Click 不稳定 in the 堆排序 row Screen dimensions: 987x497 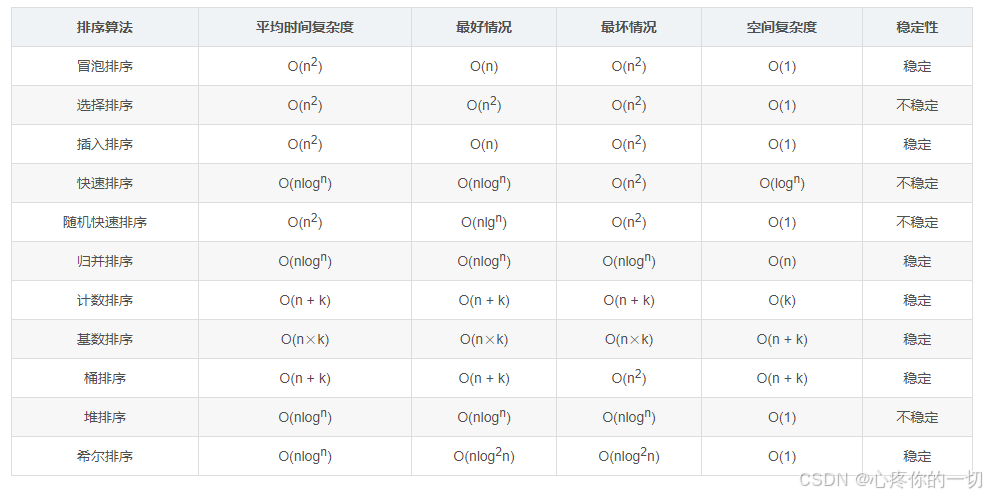pos(917,417)
